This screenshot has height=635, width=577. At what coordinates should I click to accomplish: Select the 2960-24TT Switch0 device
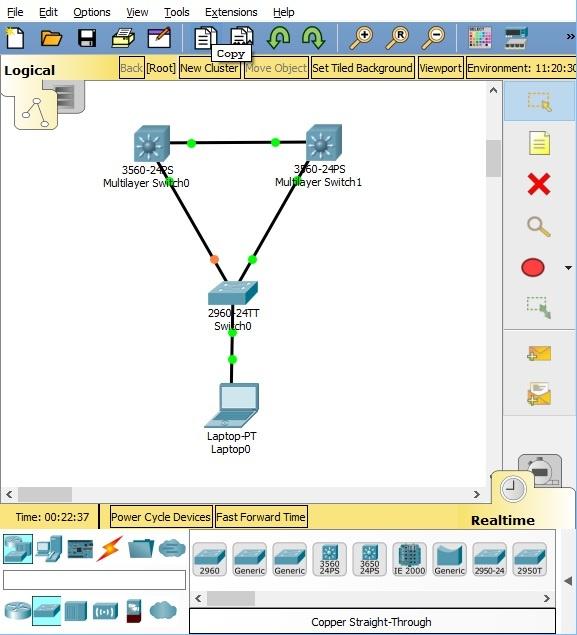pos(233,293)
